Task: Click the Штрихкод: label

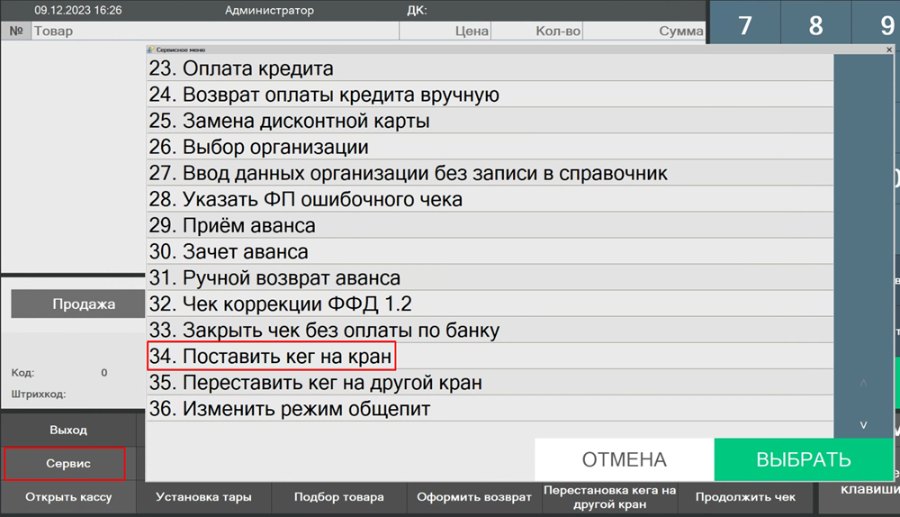Action: [38, 394]
